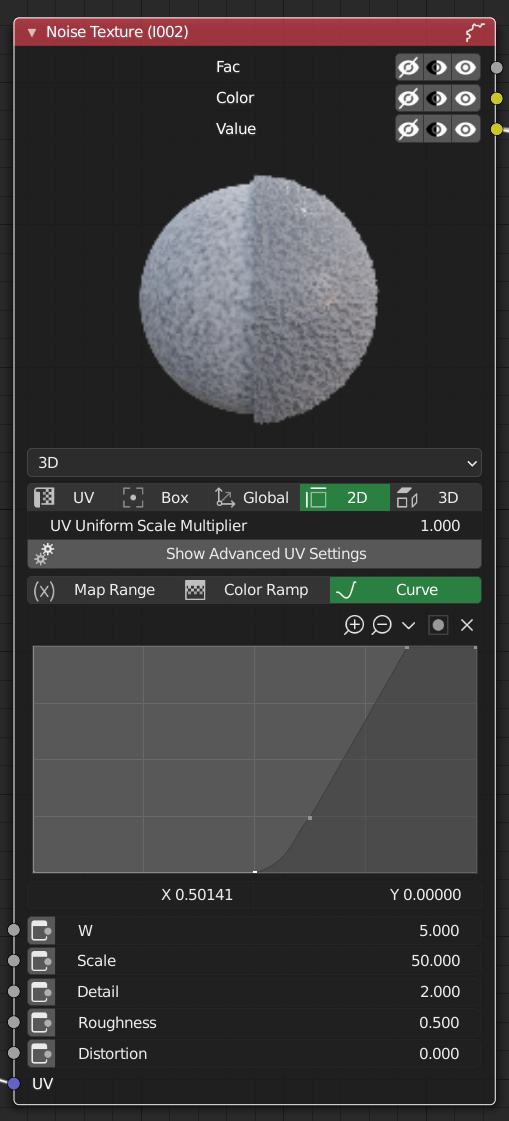
Task: Select the active 2D mapping mode
Action: tap(345, 498)
